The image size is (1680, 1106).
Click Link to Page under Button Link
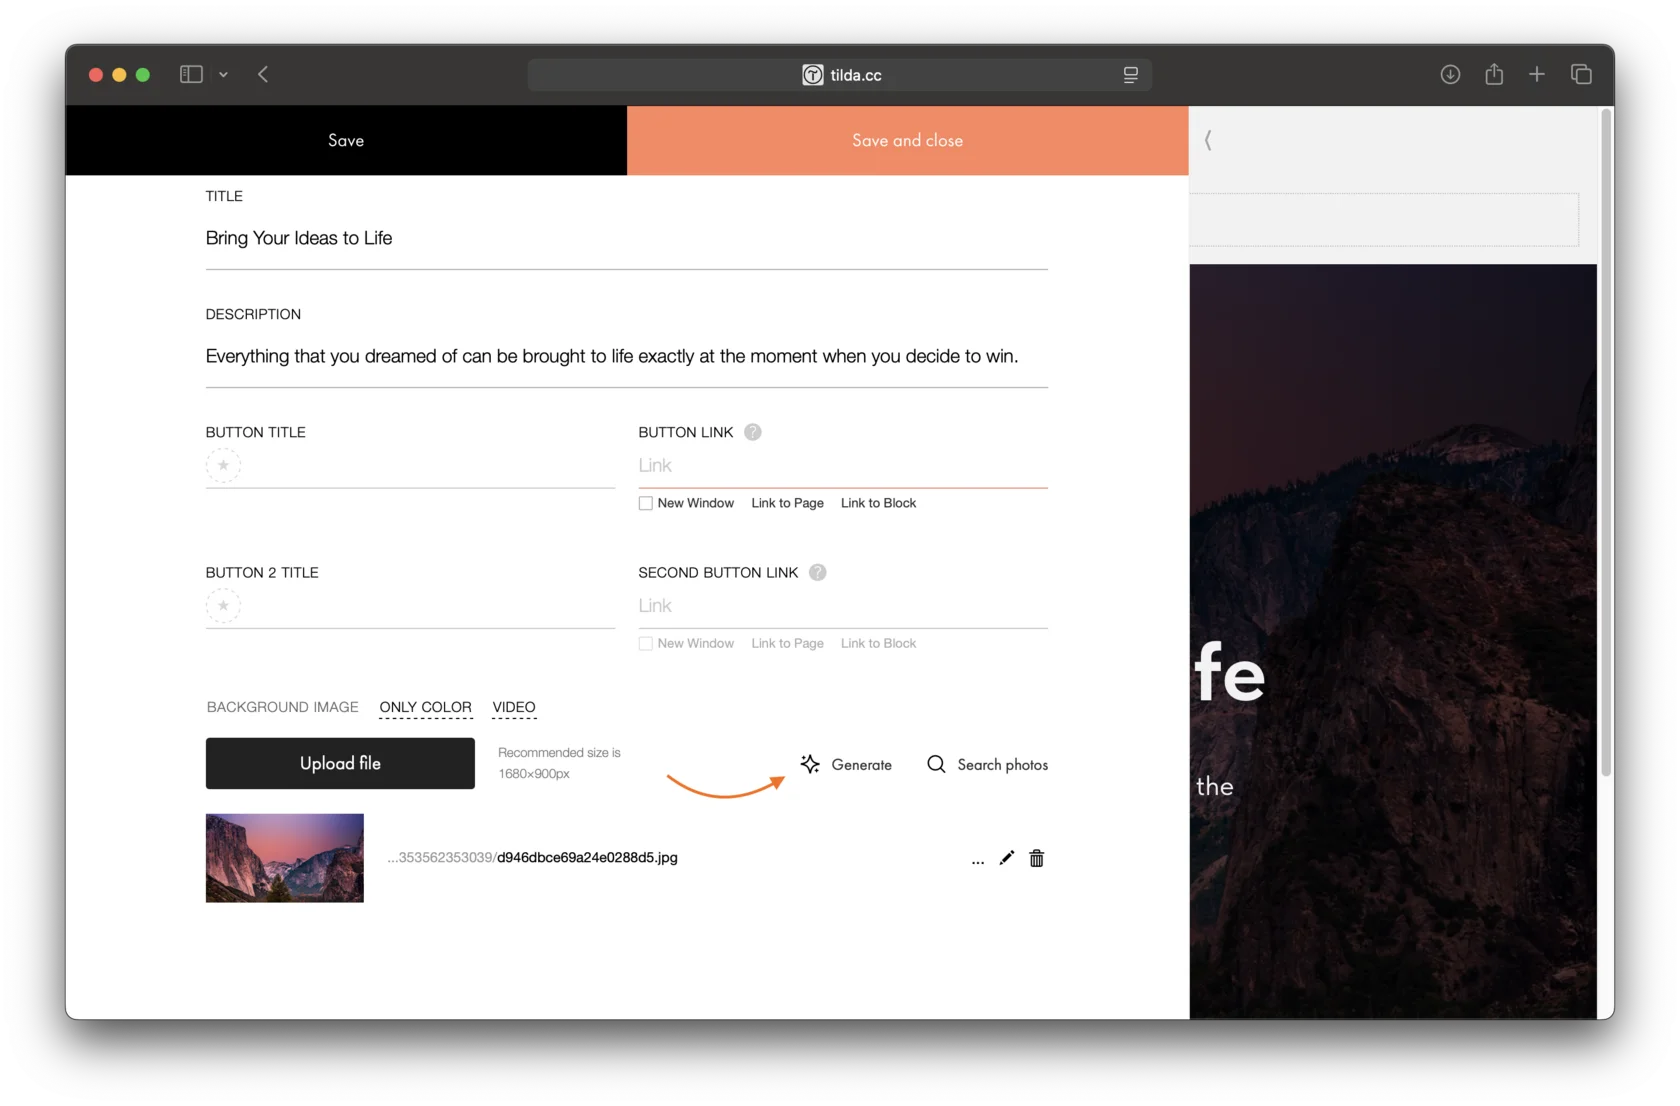coord(787,503)
